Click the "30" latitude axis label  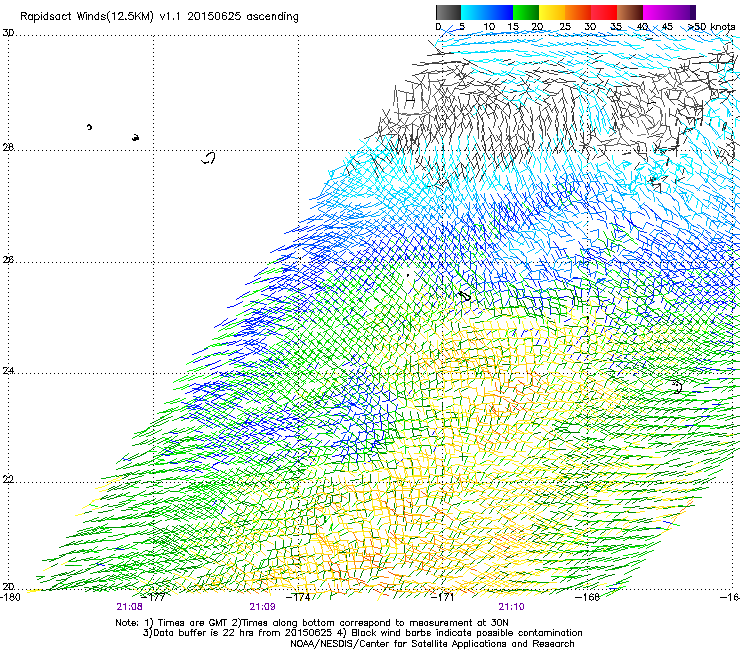coord(8,33)
